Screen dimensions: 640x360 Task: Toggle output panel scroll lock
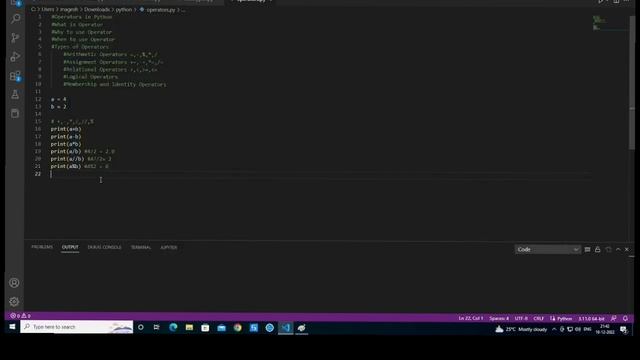pyautogui.click(x=598, y=249)
